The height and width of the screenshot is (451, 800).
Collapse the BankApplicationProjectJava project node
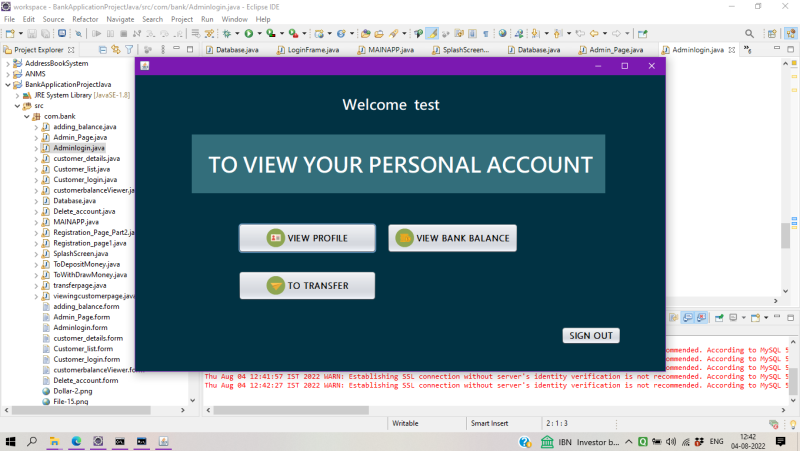(x=8, y=85)
